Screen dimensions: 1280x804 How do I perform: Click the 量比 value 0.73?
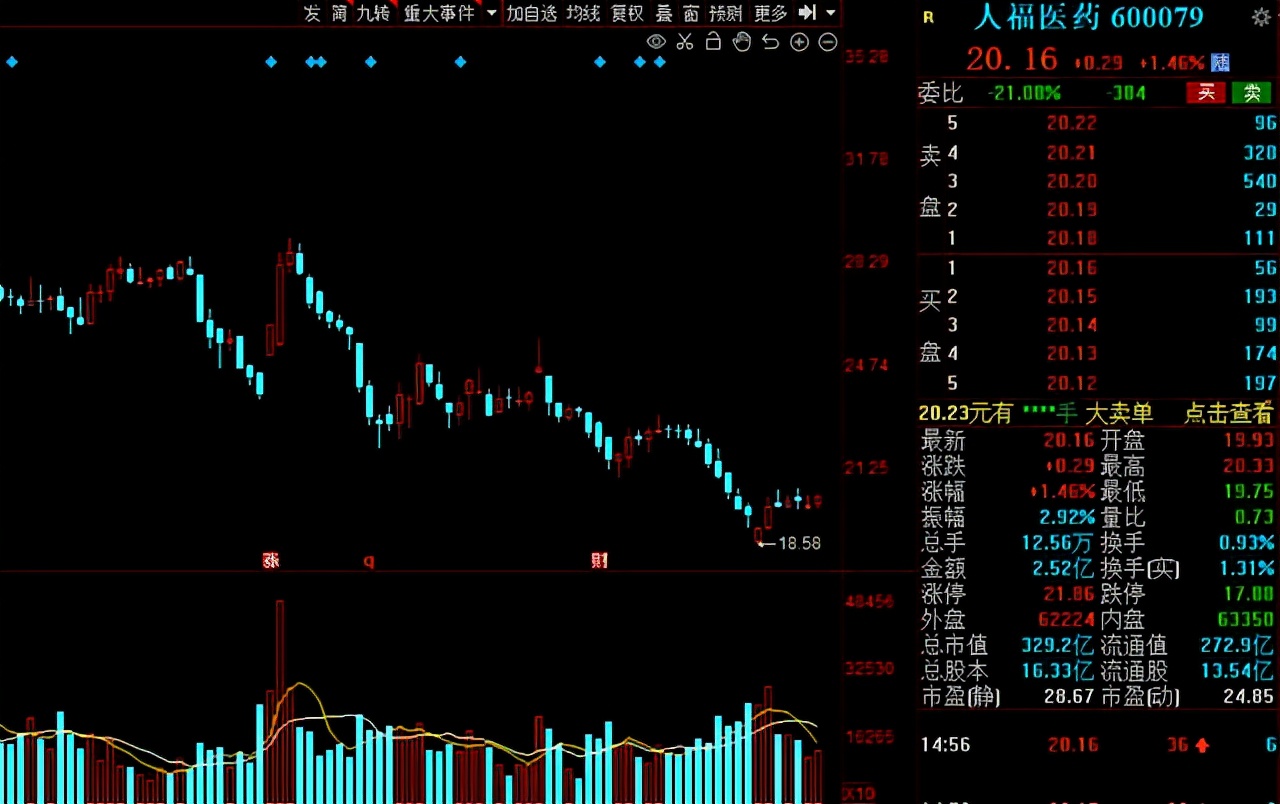click(1255, 517)
